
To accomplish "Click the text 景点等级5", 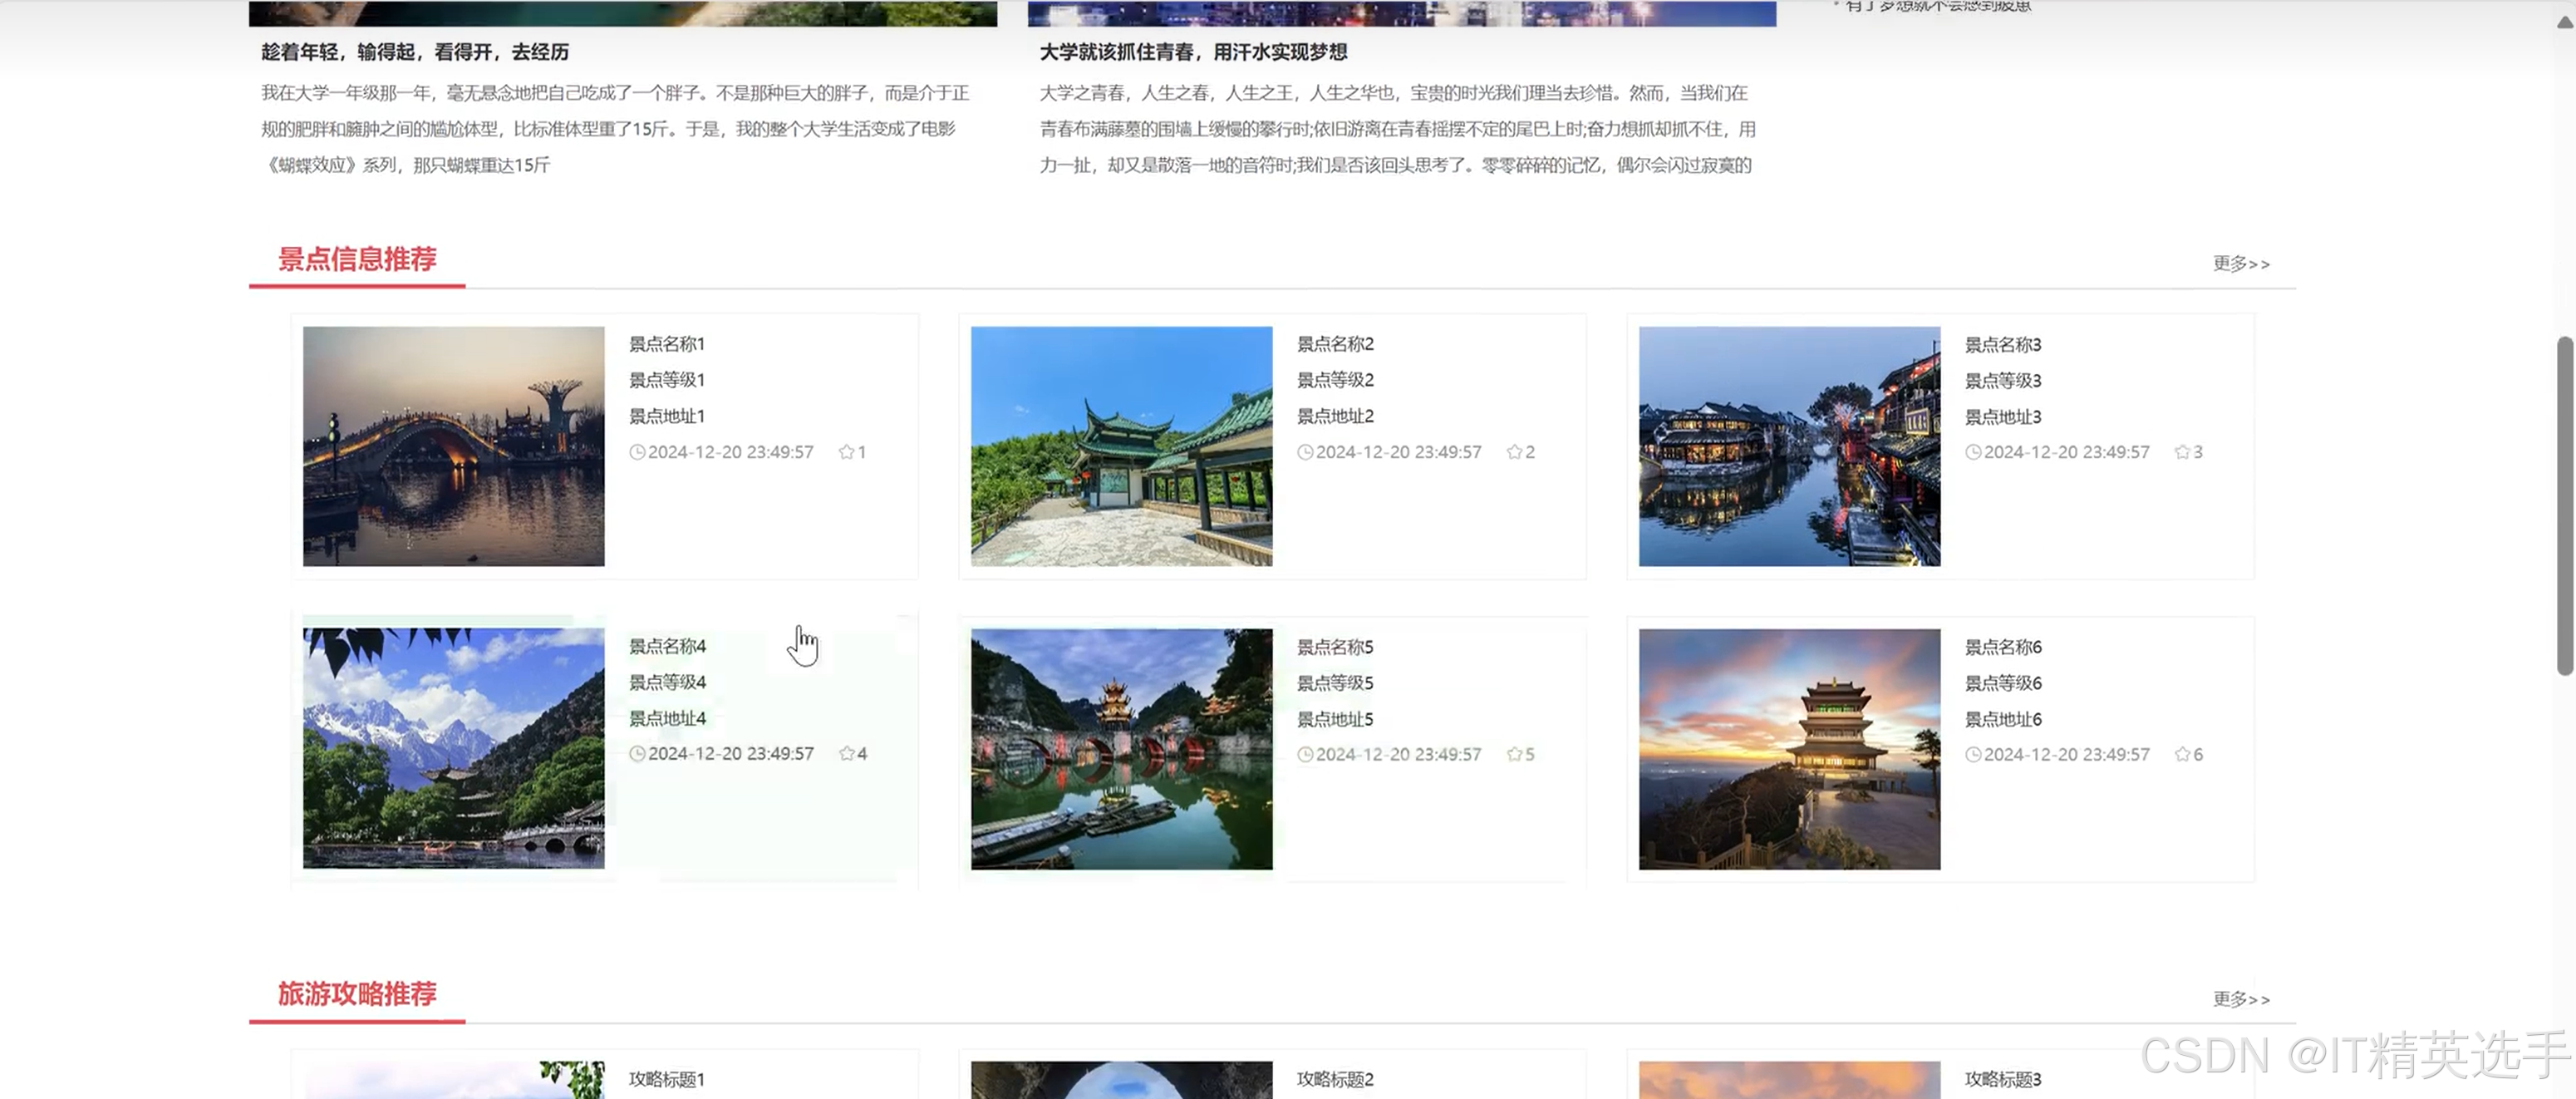I will coord(1335,683).
